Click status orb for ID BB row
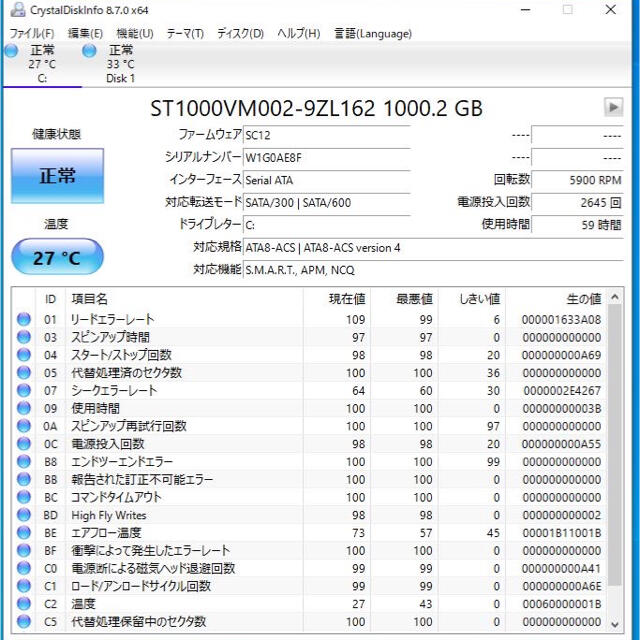The image size is (640, 640). coord(24,479)
